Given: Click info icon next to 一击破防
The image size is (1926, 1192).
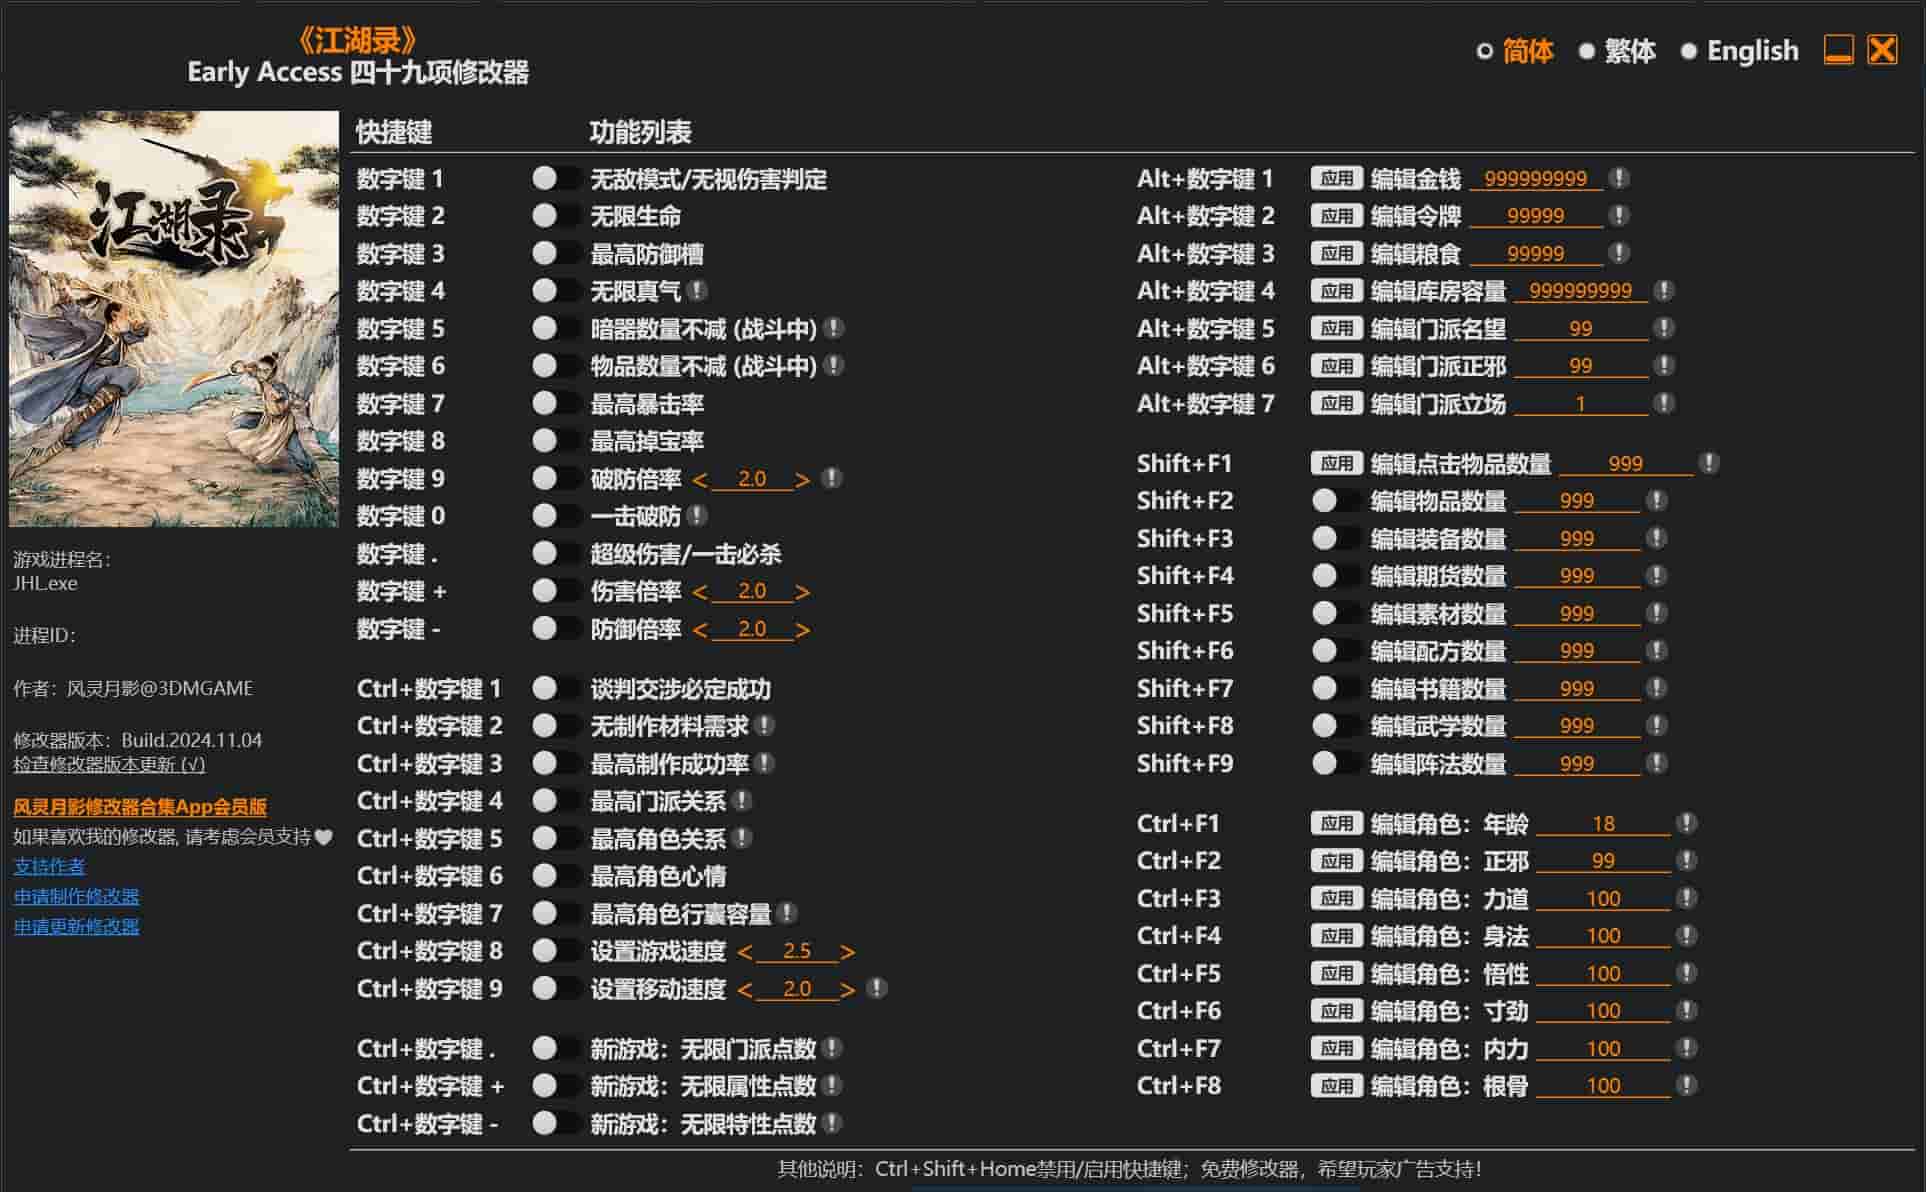Looking at the screenshot, I should point(698,516).
